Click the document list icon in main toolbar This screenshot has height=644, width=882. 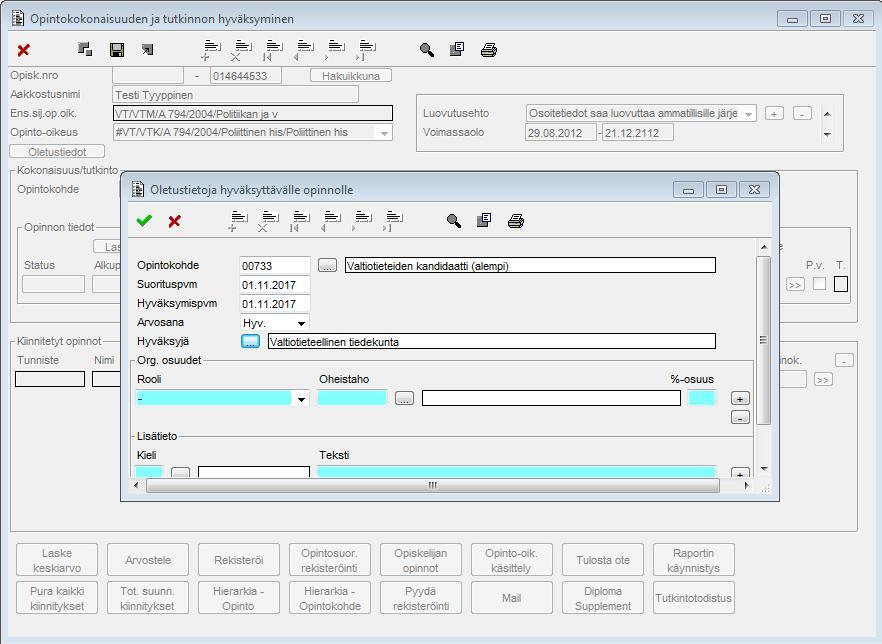coord(457,49)
